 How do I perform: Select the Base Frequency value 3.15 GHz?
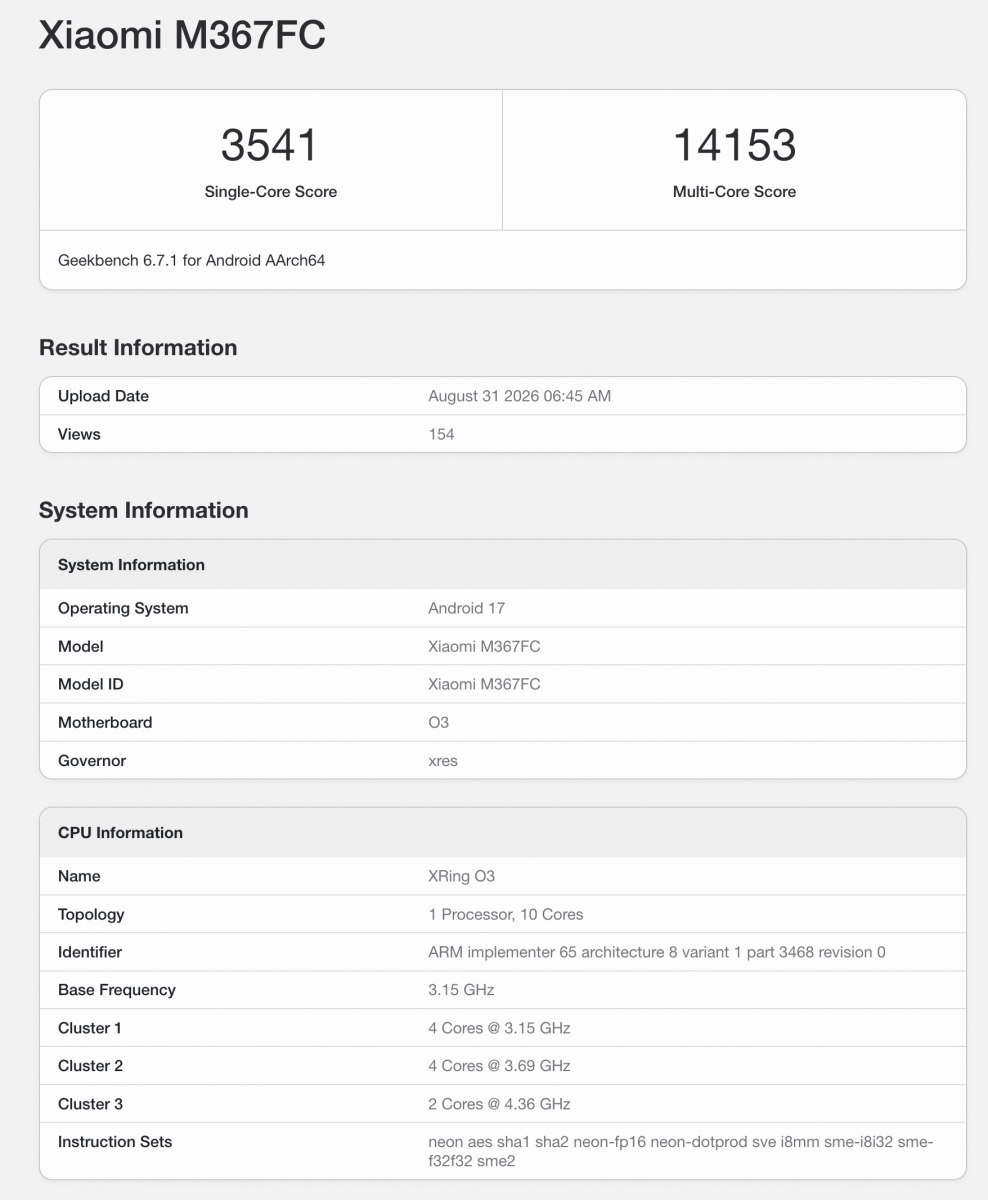(x=461, y=990)
